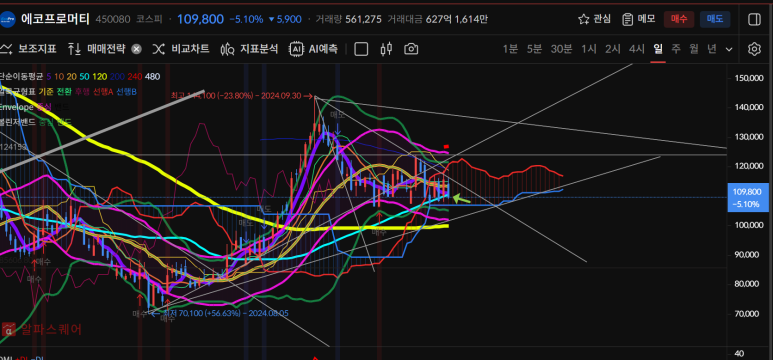773x360 pixels.
Task: Switch to the 2시 timeframe
Action: 613,49
